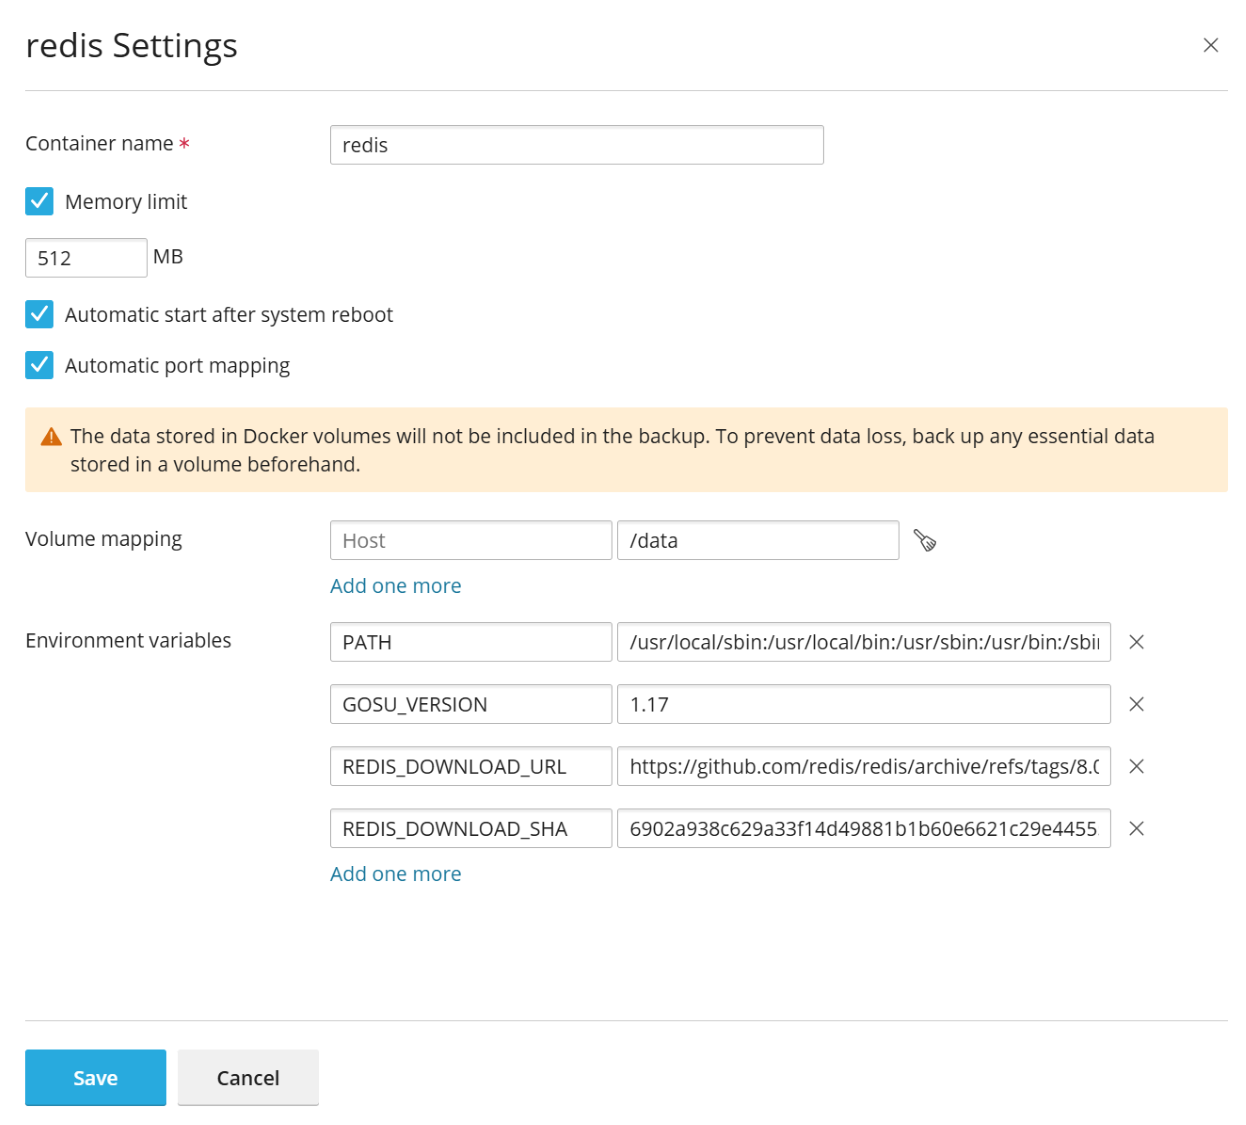This screenshot has width=1246, height=1125.
Task: Remove the REDIS_DOWNLOAD_SHA environment variable
Action: tap(1136, 828)
